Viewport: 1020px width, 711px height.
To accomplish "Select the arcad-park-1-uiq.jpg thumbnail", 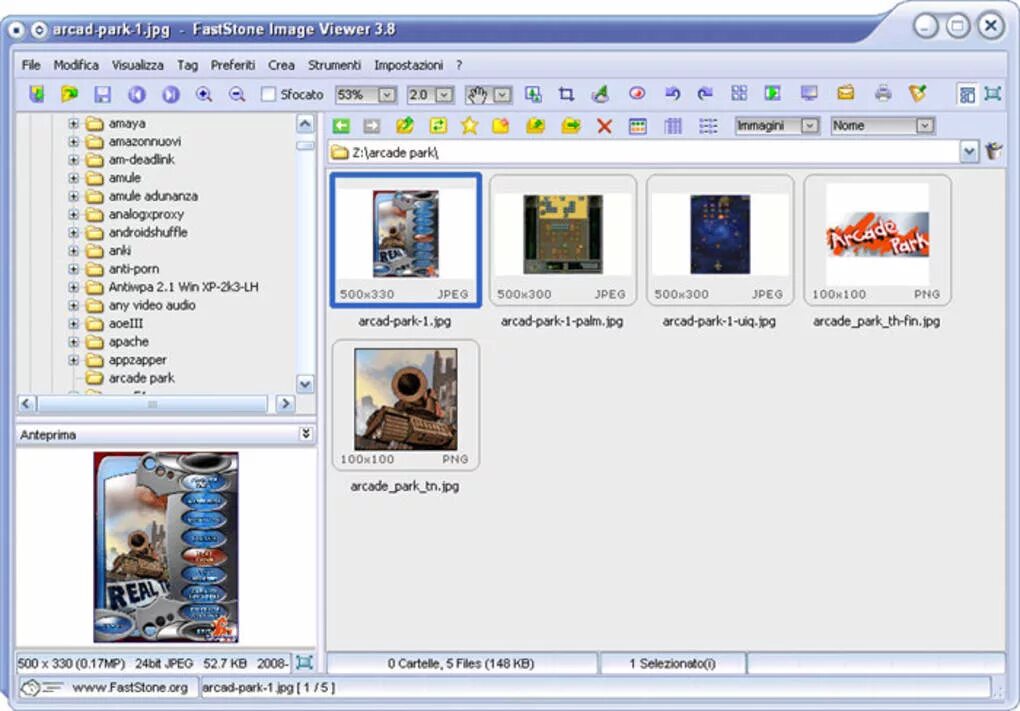I will point(720,239).
